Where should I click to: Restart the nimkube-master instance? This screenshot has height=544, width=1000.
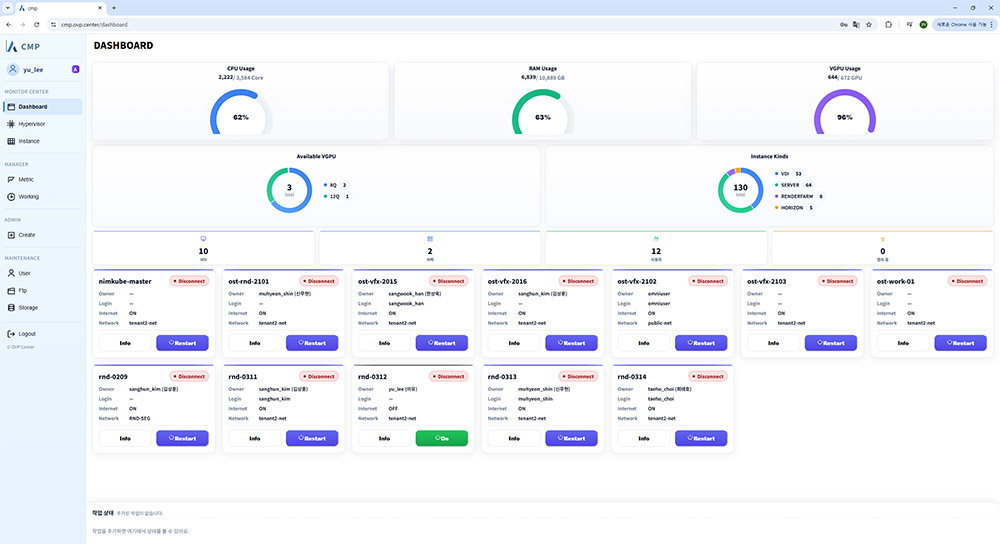pos(182,342)
